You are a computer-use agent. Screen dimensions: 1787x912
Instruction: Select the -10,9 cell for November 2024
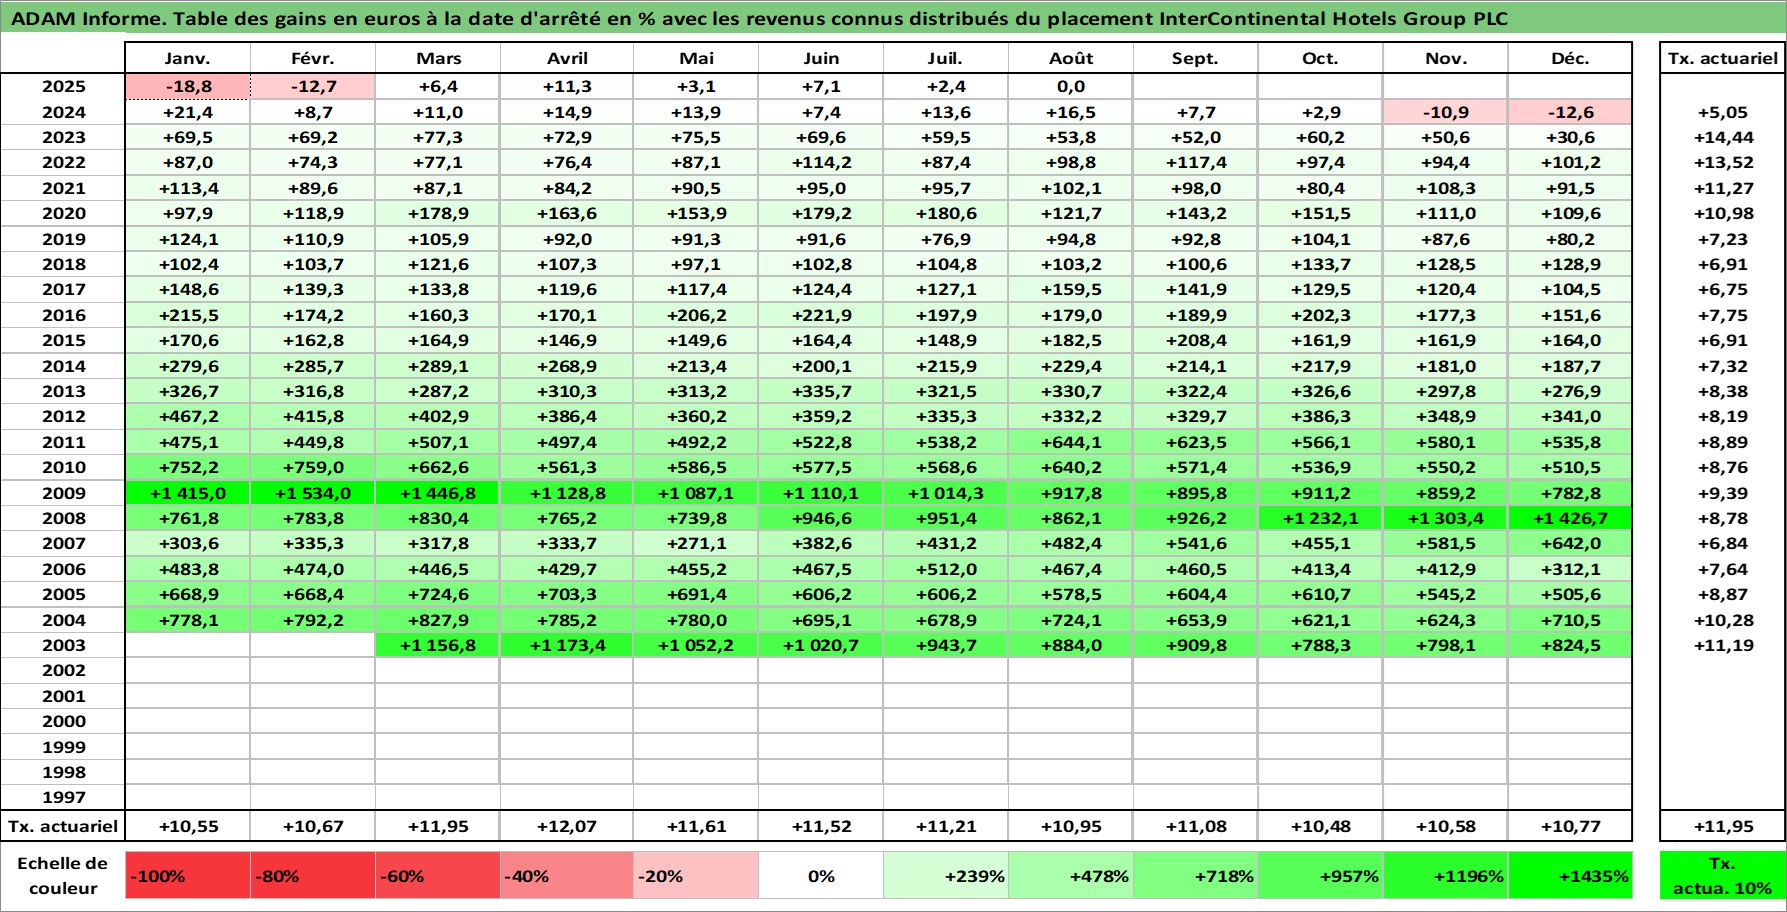pos(1445,112)
